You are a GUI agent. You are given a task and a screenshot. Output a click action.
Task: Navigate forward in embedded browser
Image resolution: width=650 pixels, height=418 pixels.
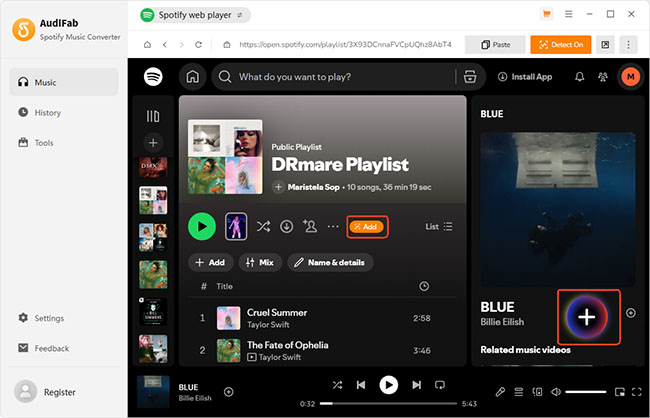pos(182,45)
